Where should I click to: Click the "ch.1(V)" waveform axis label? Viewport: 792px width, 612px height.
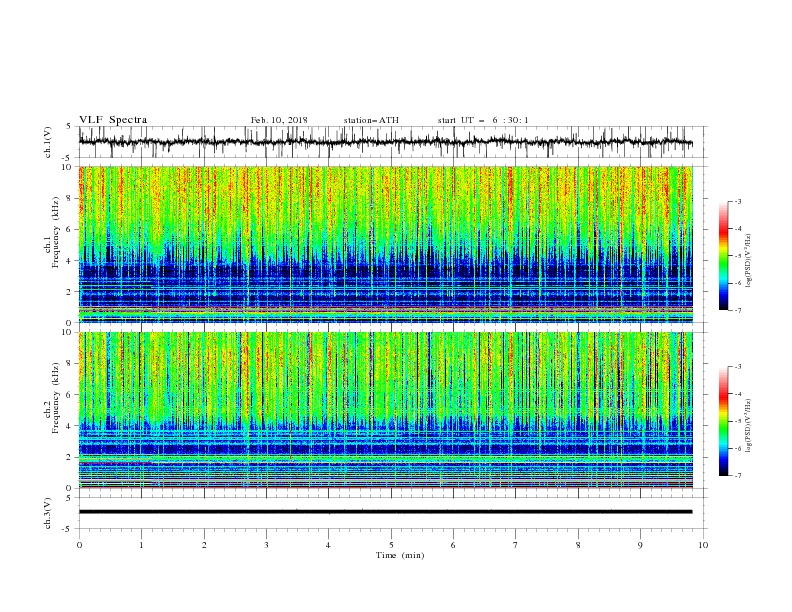(48, 142)
